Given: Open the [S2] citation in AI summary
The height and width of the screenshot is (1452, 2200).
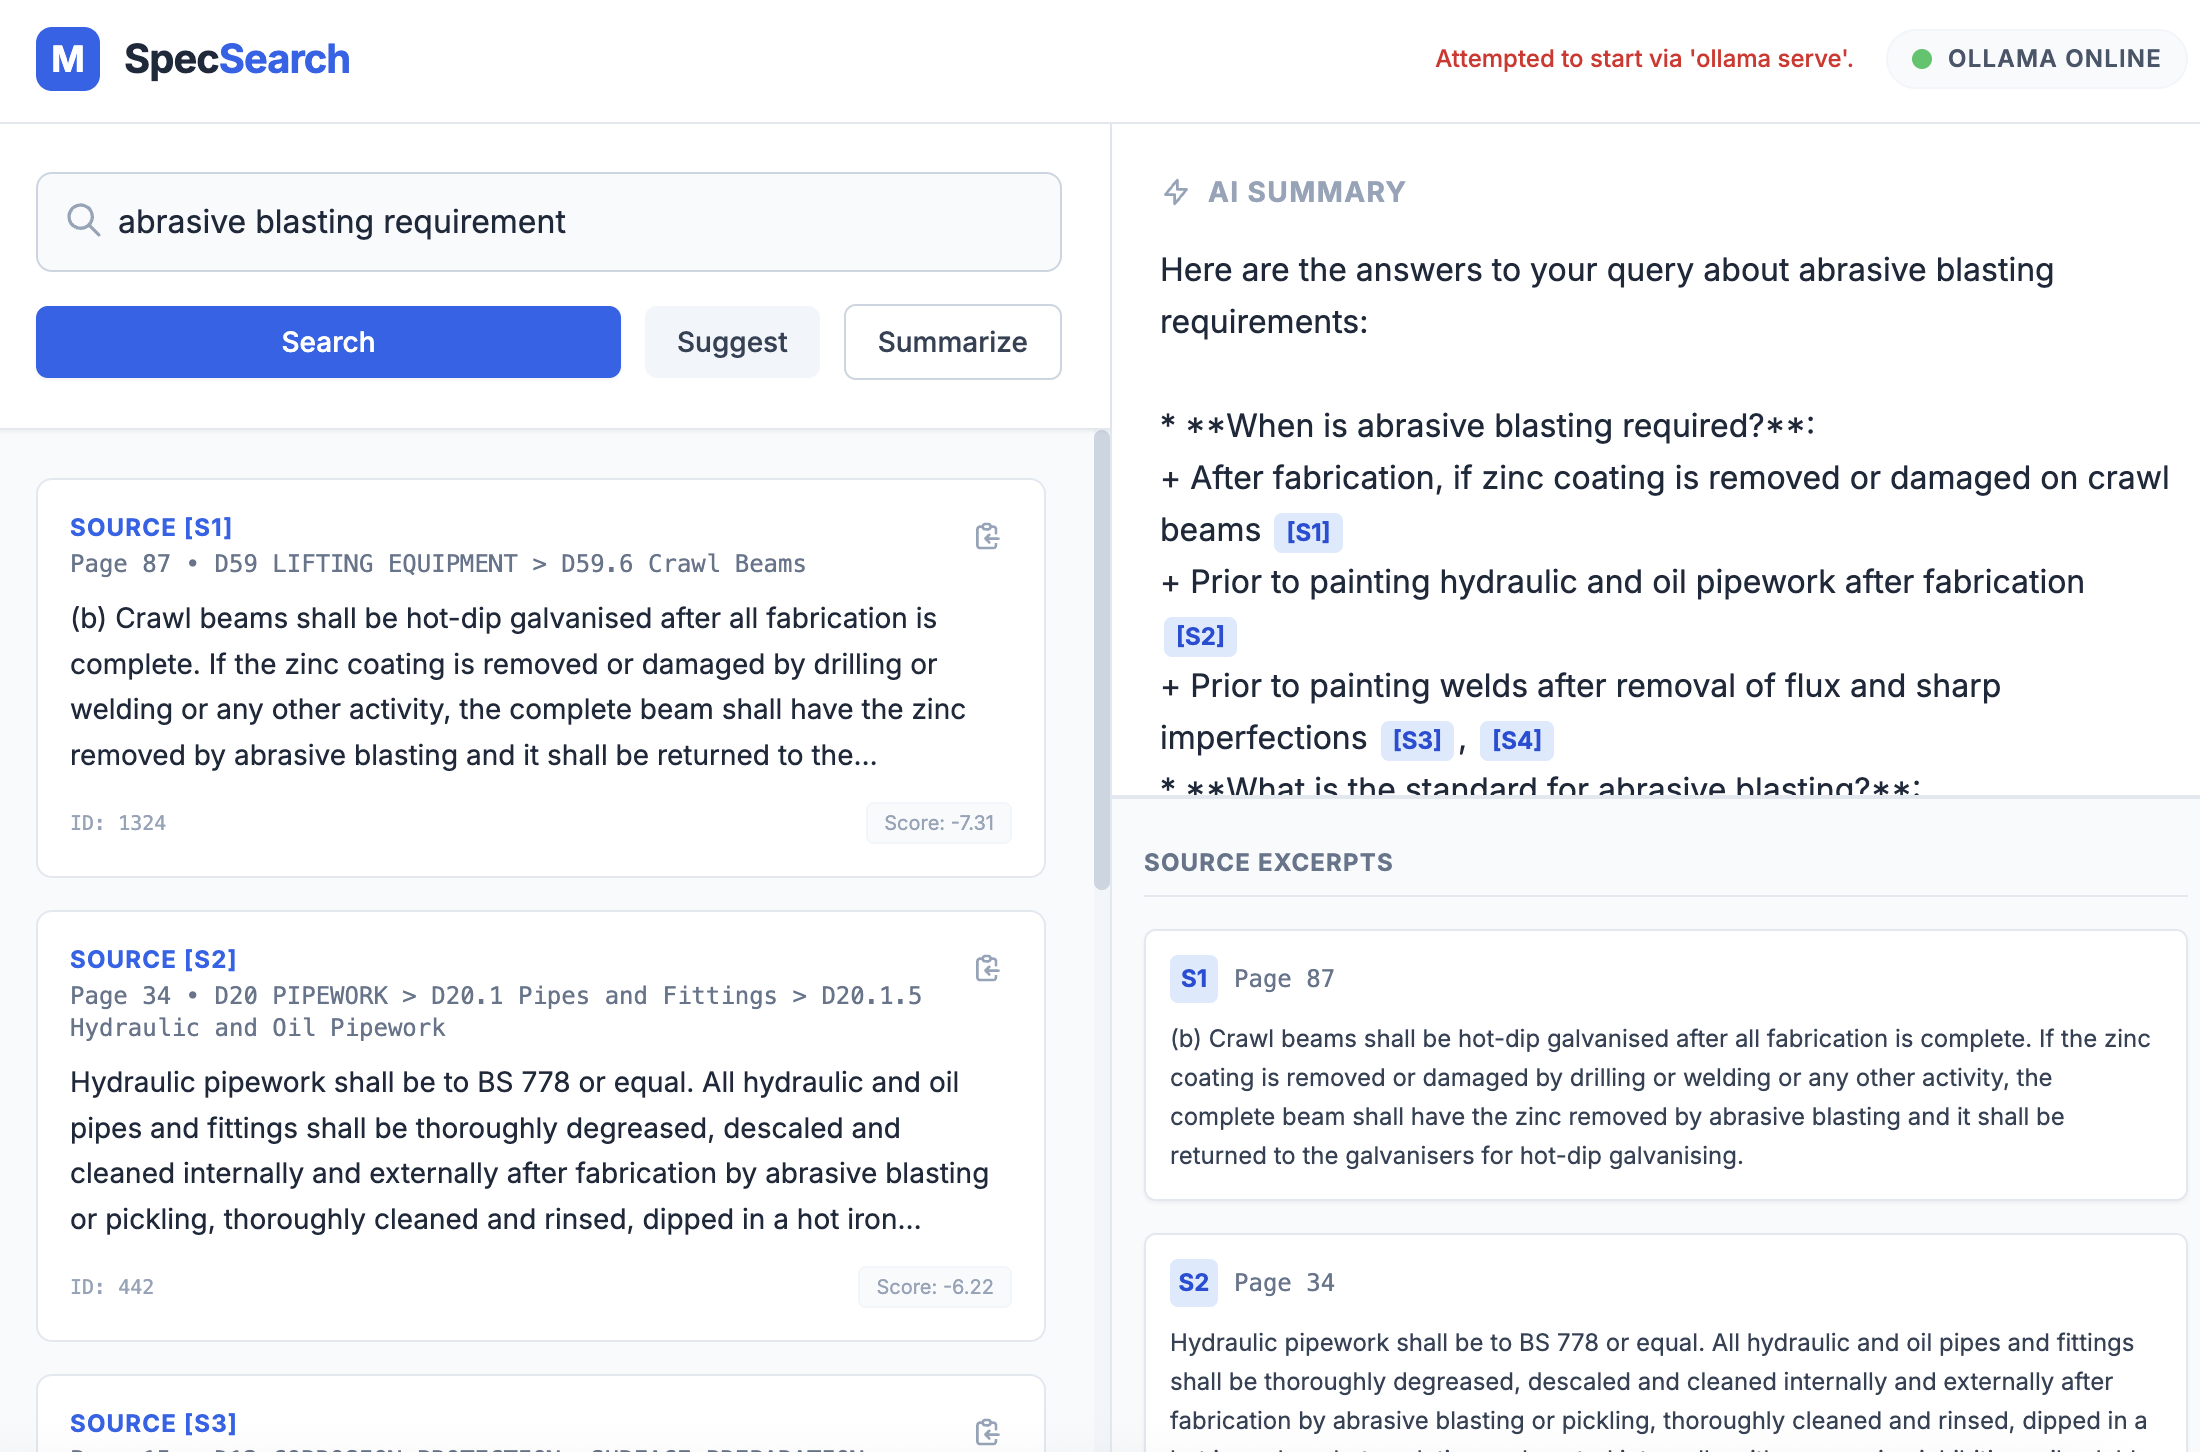Looking at the screenshot, I should pyautogui.click(x=1199, y=636).
